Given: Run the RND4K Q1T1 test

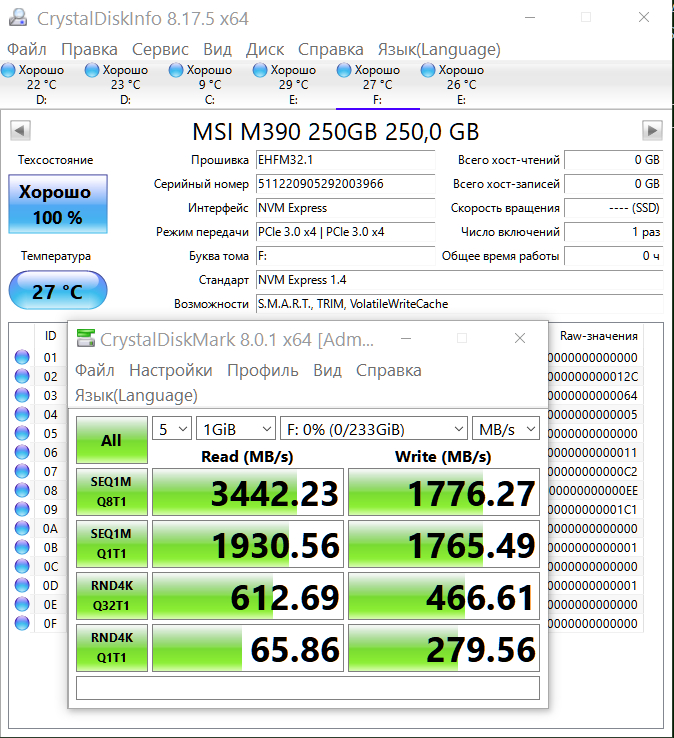Looking at the screenshot, I should [112, 648].
